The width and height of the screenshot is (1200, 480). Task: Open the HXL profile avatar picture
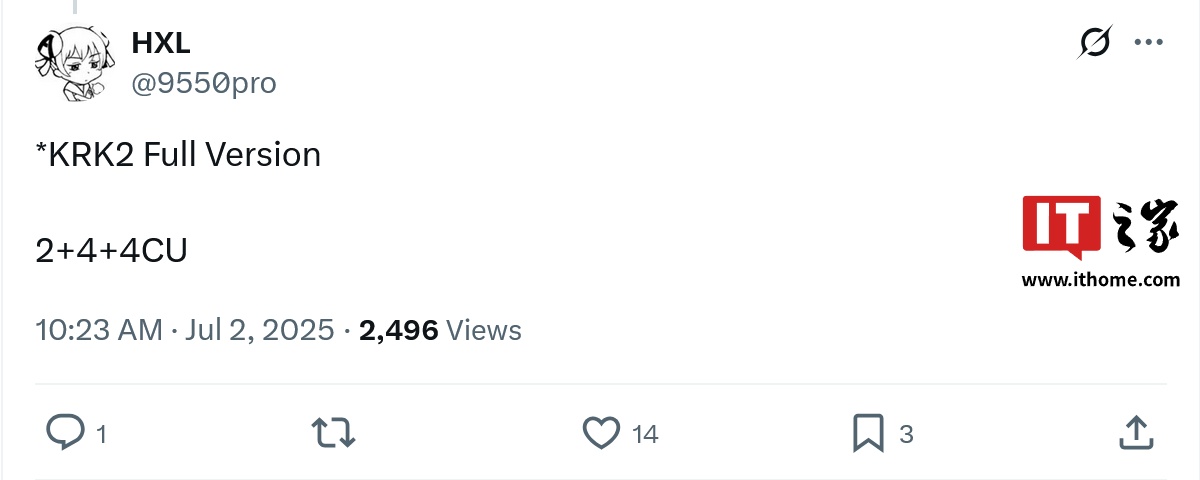[x=72, y=63]
